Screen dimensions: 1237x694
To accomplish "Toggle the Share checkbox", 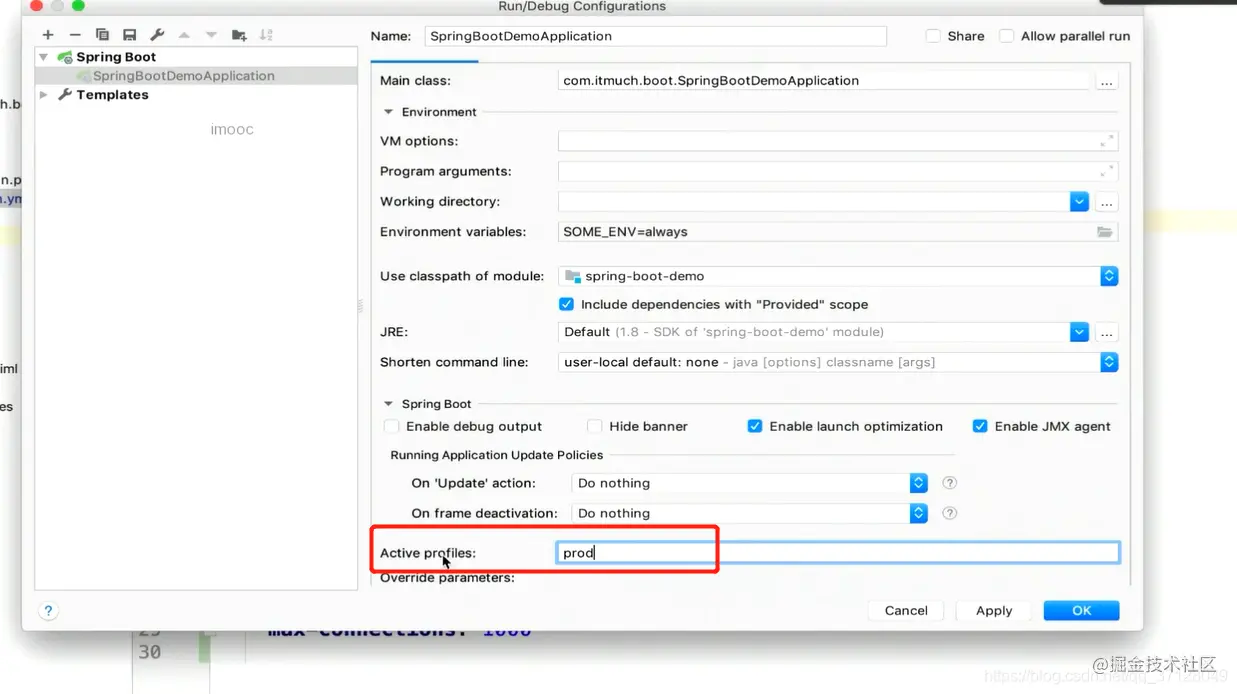I will click(x=933, y=36).
